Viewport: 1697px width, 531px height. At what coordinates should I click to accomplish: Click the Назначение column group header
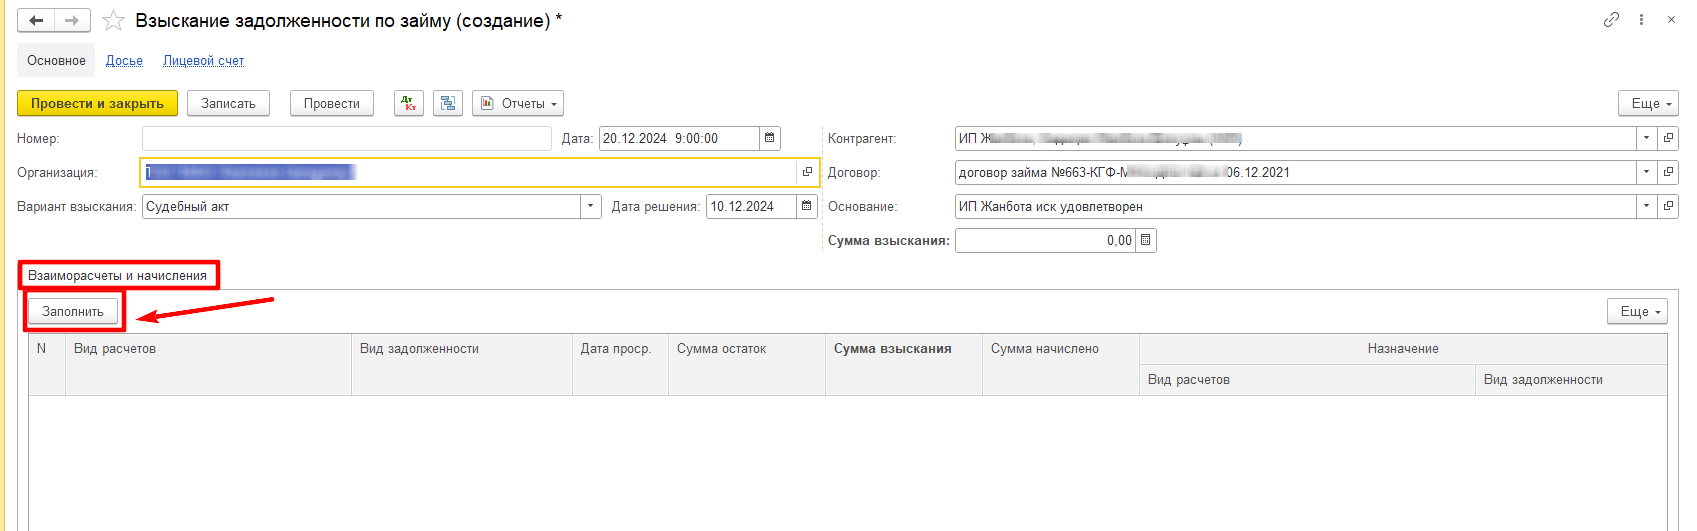click(x=1403, y=349)
